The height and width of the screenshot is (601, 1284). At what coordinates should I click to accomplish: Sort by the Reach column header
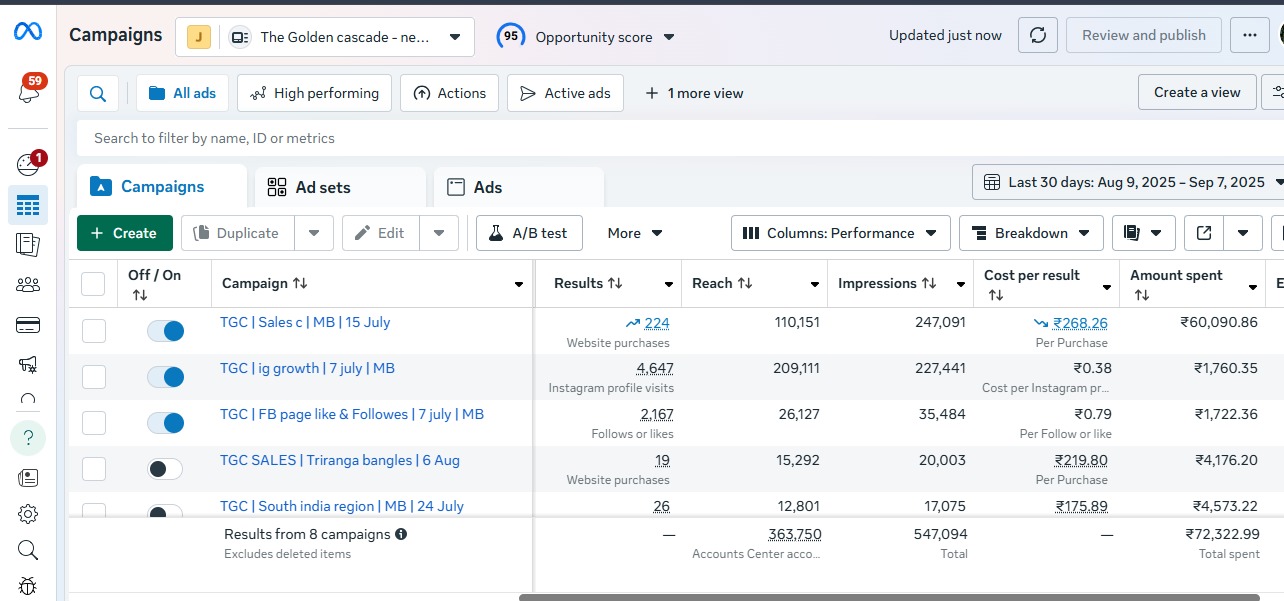(722, 284)
